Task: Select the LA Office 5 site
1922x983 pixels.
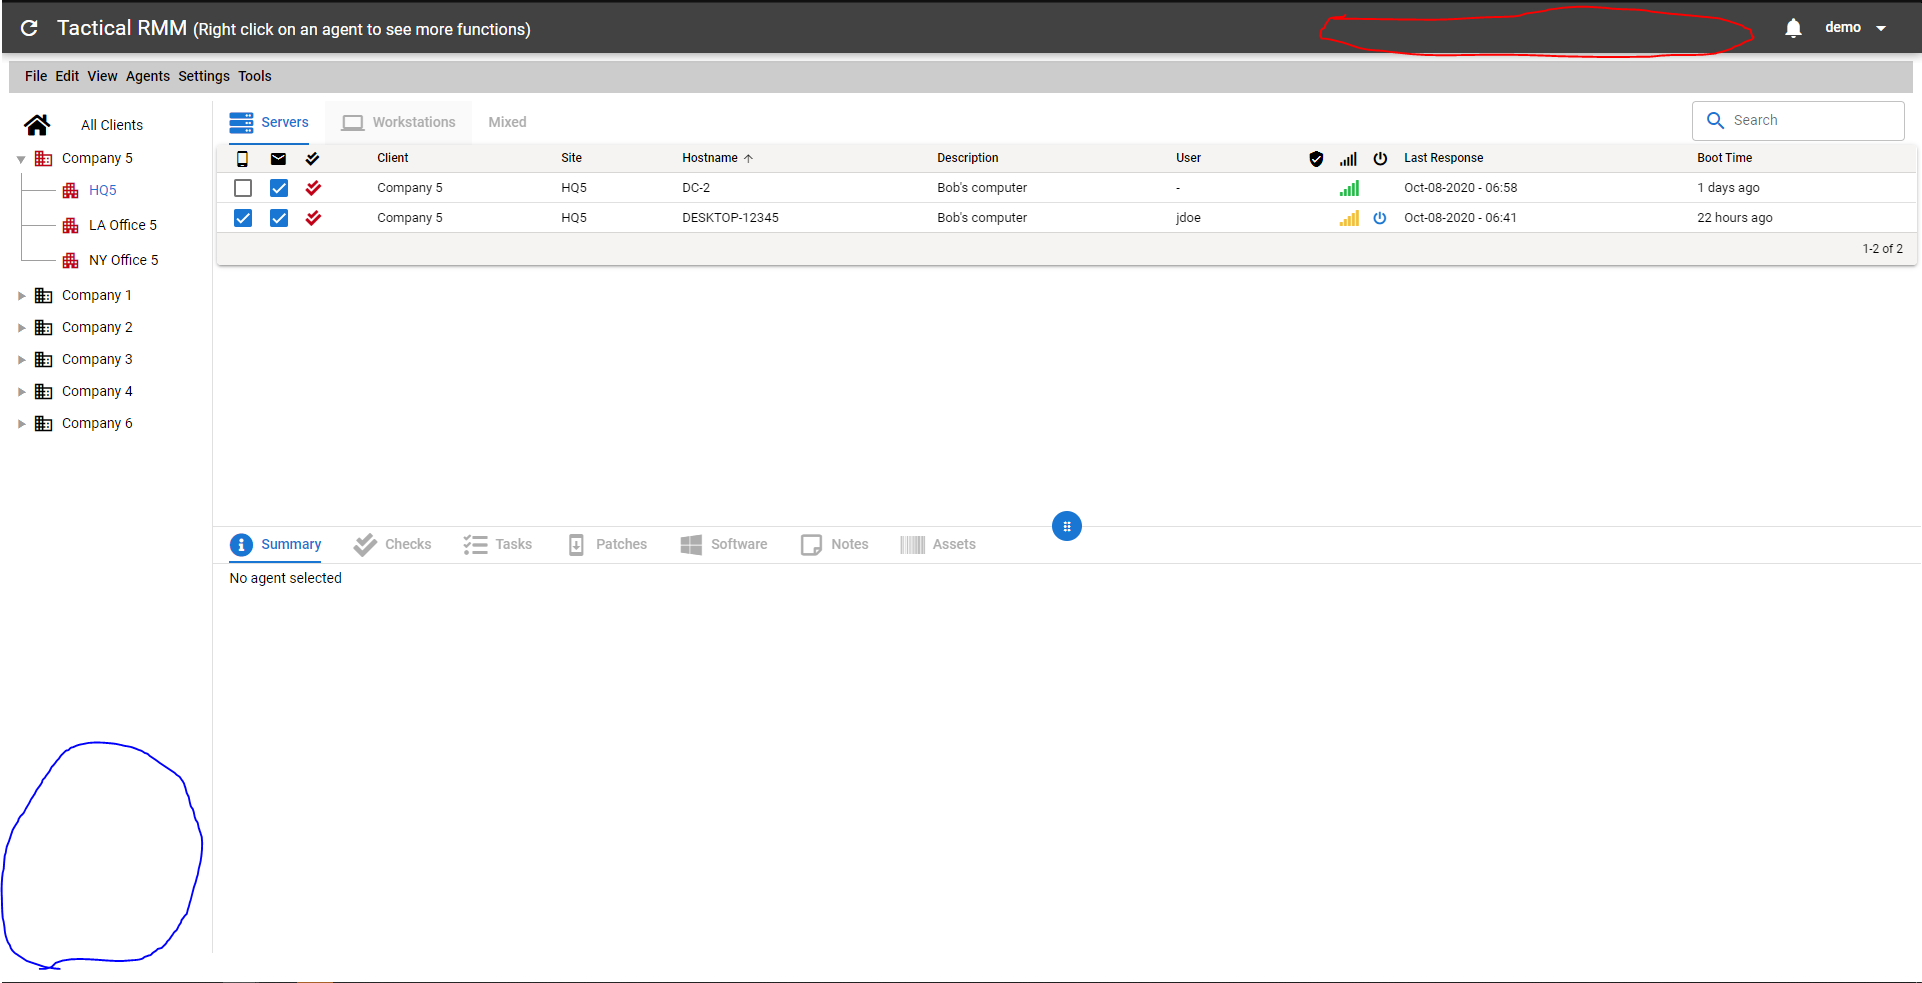Action: pyautogui.click(x=123, y=225)
